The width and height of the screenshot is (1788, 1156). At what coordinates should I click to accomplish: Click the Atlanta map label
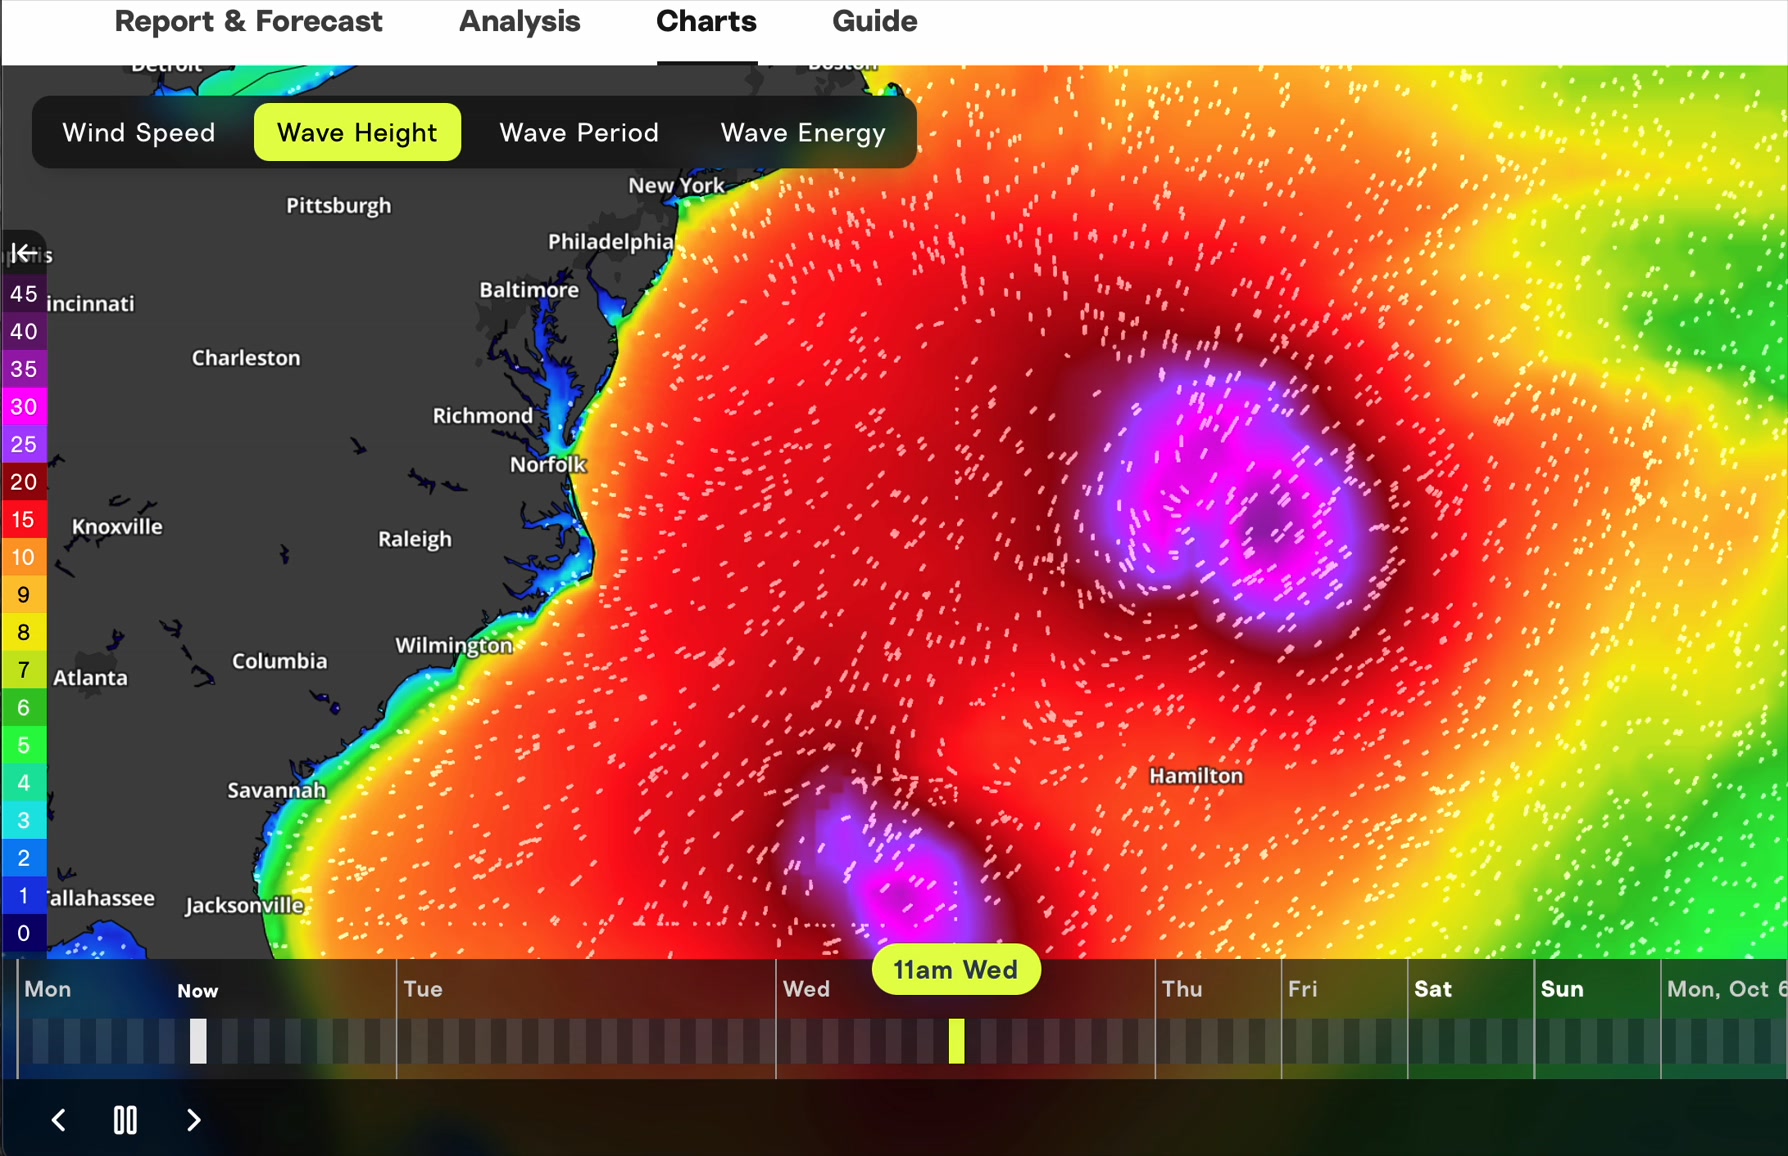click(90, 678)
